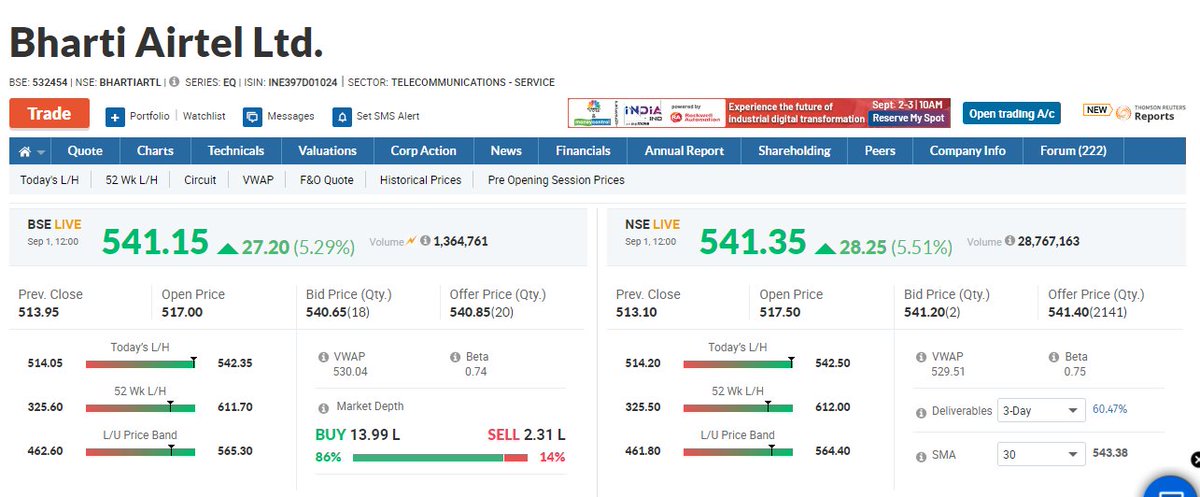Close the floating widget with X
This screenshot has height=497, width=1200.
click(x=1194, y=460)
